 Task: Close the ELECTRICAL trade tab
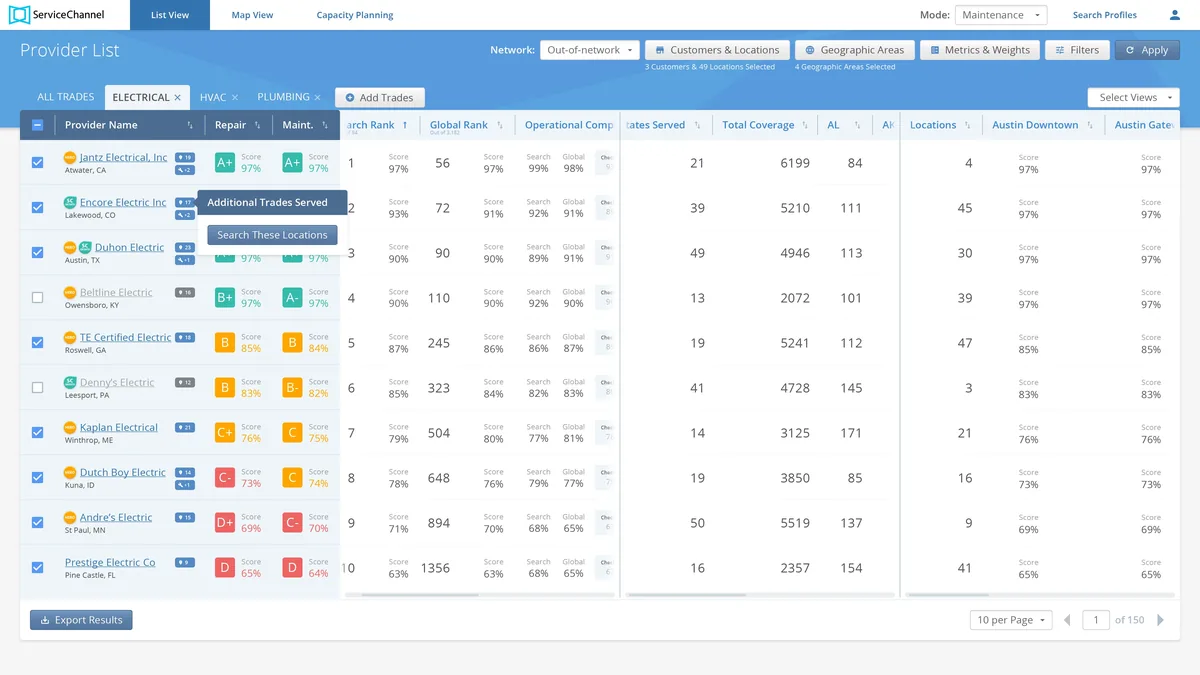point(178,98)
